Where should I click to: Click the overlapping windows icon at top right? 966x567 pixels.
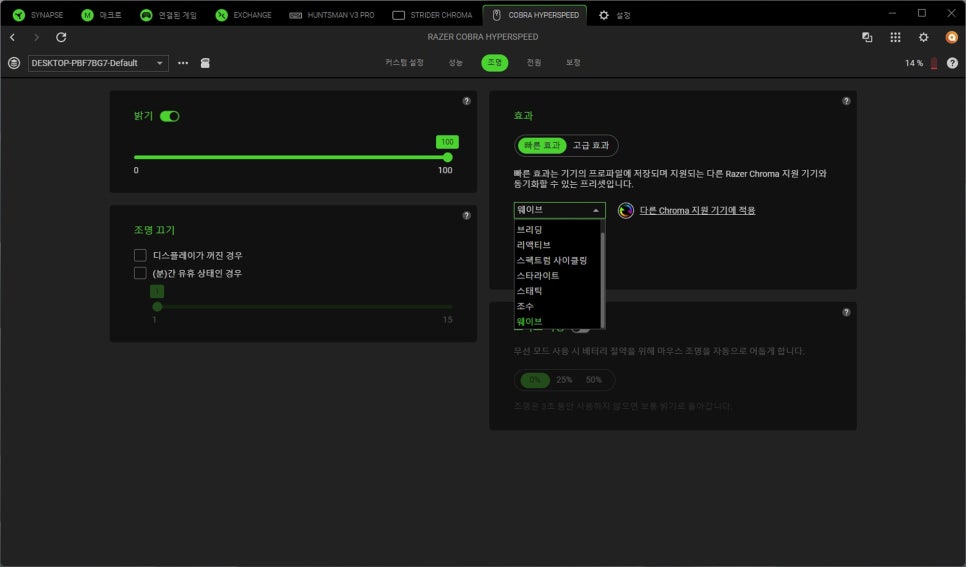click(867, 38)
